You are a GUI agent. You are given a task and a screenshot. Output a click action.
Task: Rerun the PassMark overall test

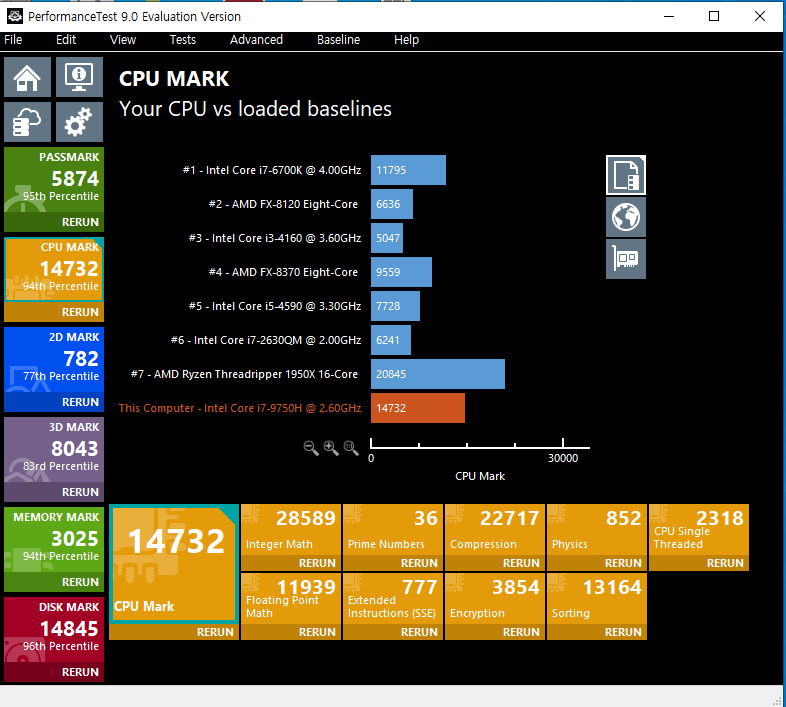click(x=54, y=222)
